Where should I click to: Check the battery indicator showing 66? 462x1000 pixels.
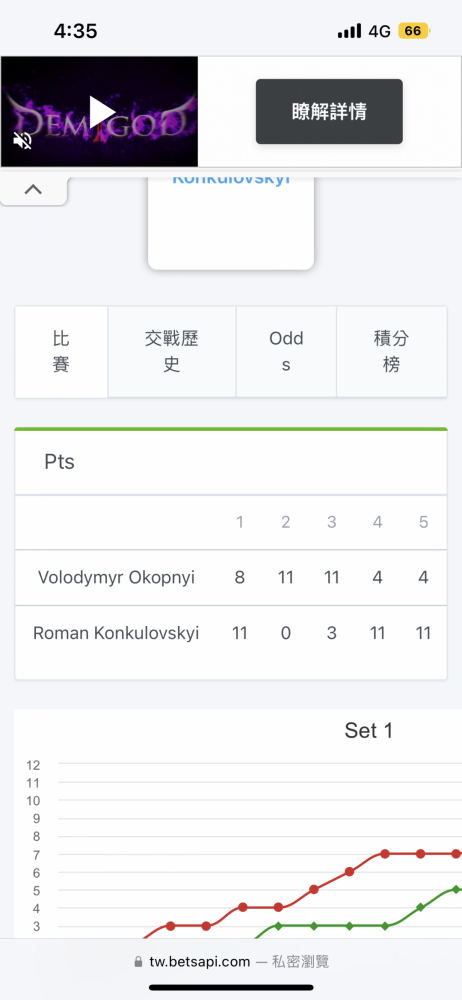pyautogui.click(x=414, y=31)
